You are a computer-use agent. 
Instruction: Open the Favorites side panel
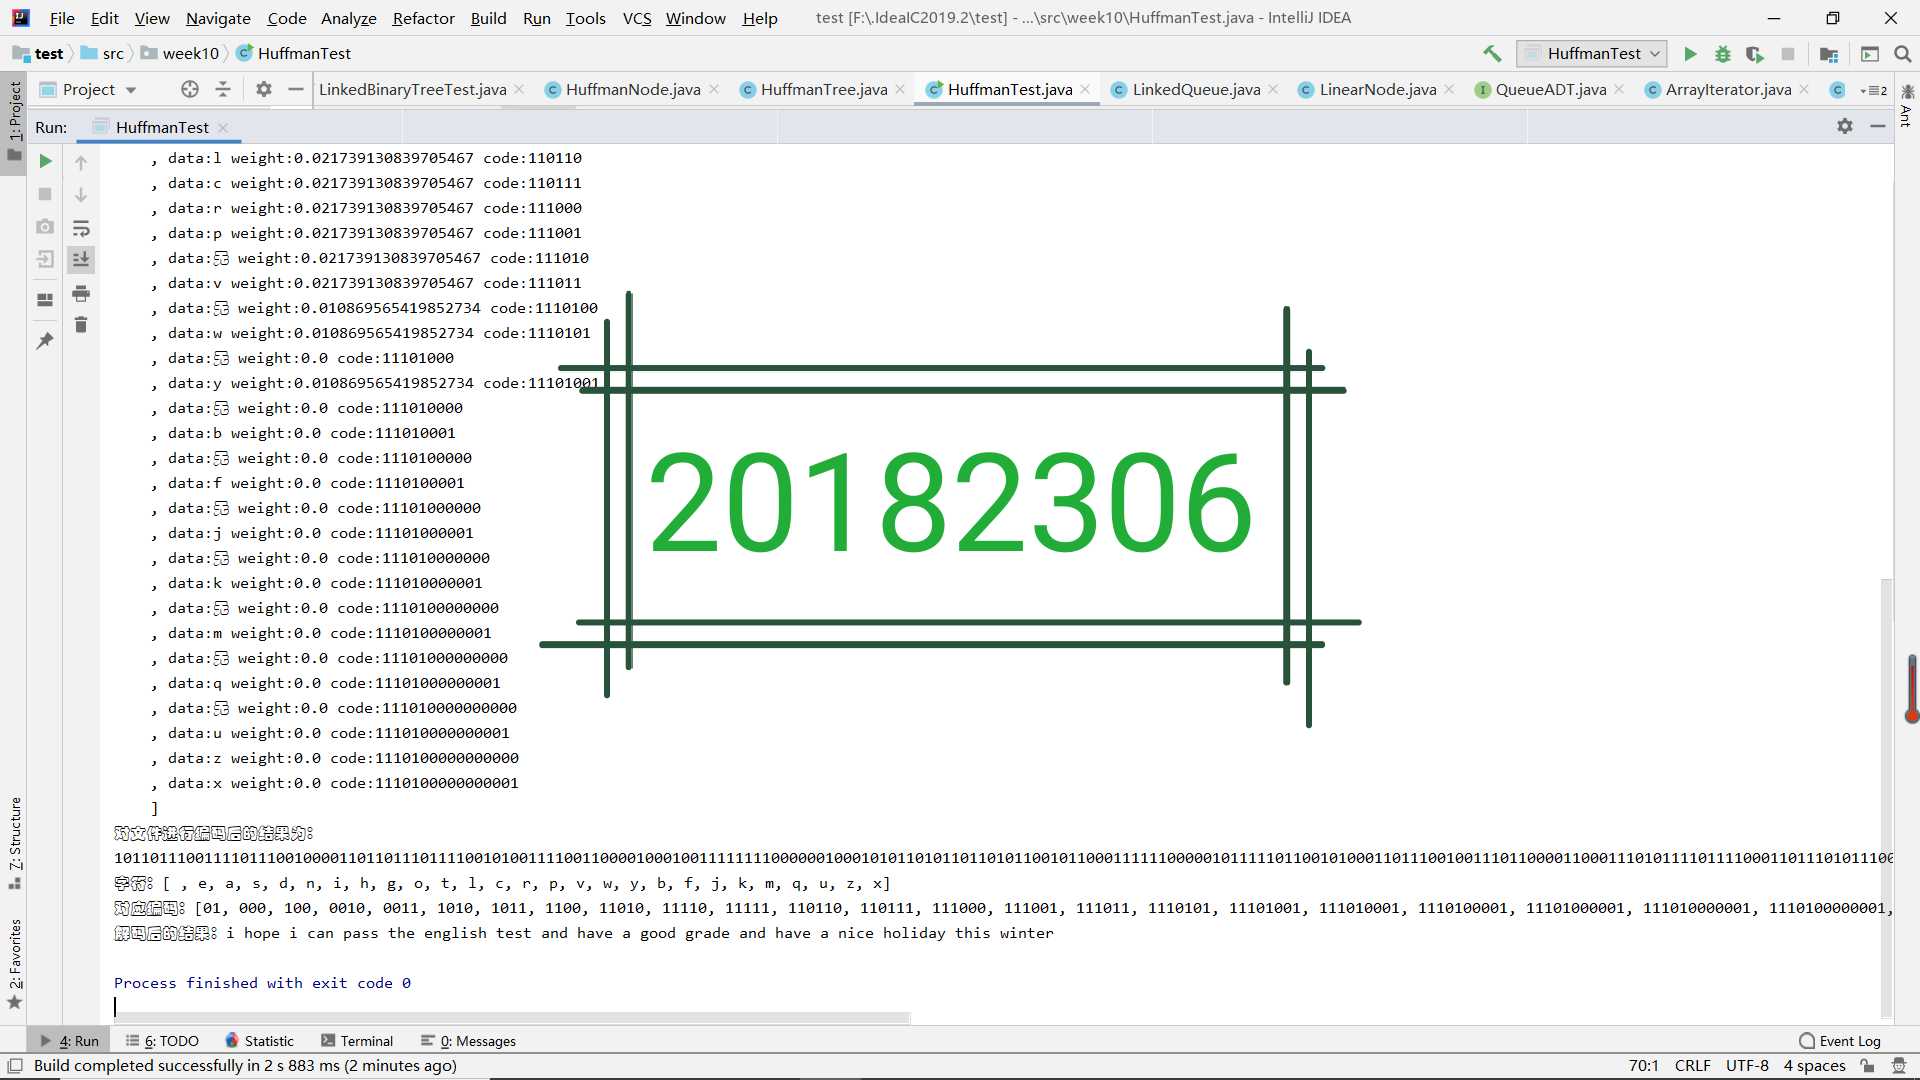pyautogui.click(x=15, y=964)
